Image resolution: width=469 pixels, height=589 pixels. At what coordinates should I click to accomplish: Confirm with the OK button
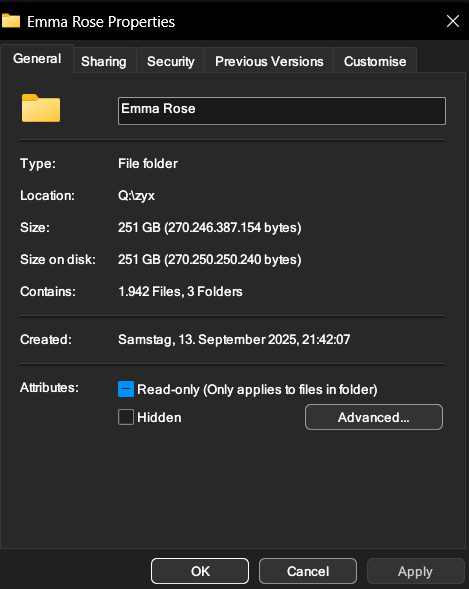200,571
